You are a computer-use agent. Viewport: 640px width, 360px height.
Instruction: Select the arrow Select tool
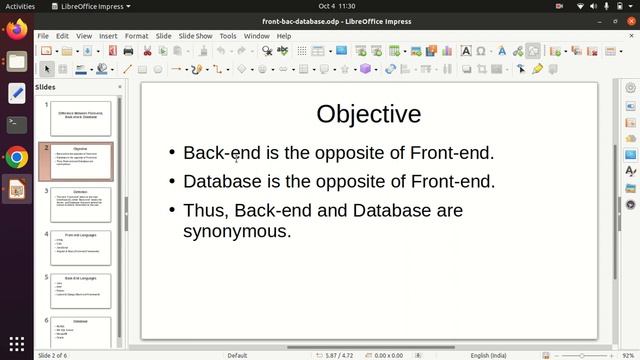[47, 69]
